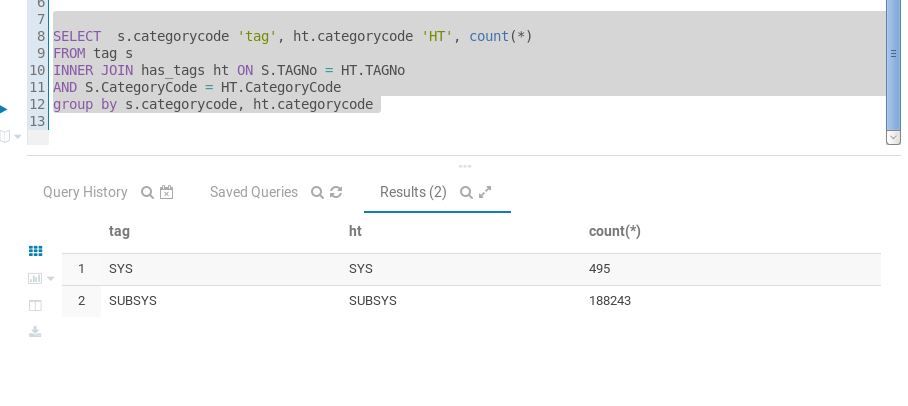Select the Results (2) tab
The width and height of the screenshot is (908, 406).
413,192
